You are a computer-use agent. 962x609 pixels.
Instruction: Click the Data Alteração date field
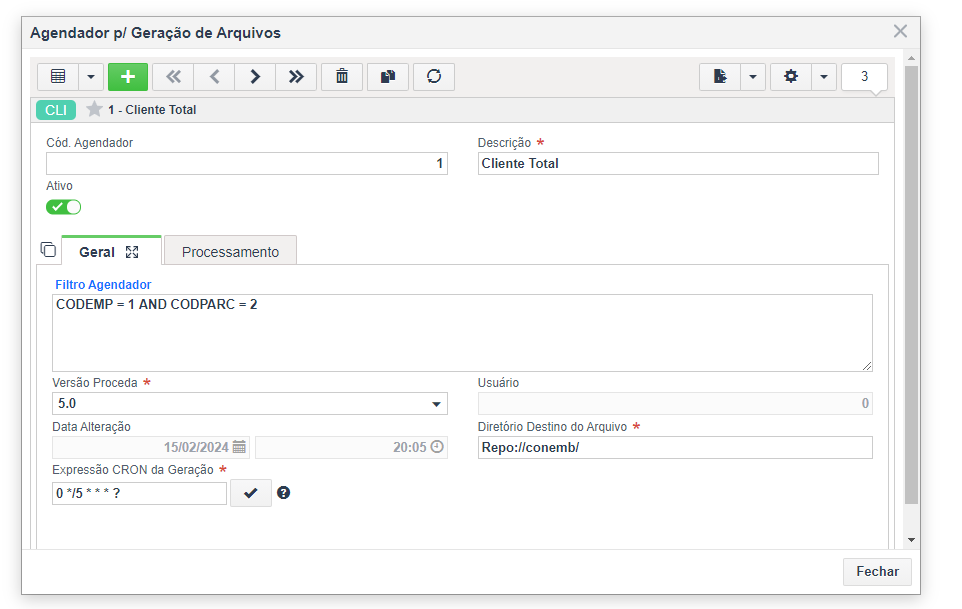tap(151, 448)
